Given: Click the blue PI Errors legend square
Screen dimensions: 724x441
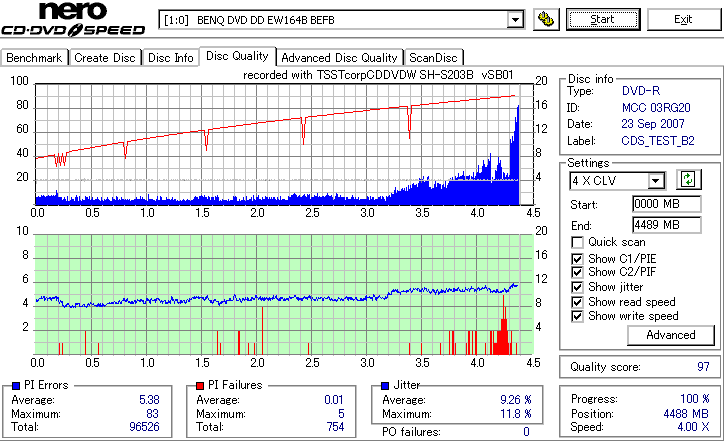Looking at the screenshot, I should (16, 386).
